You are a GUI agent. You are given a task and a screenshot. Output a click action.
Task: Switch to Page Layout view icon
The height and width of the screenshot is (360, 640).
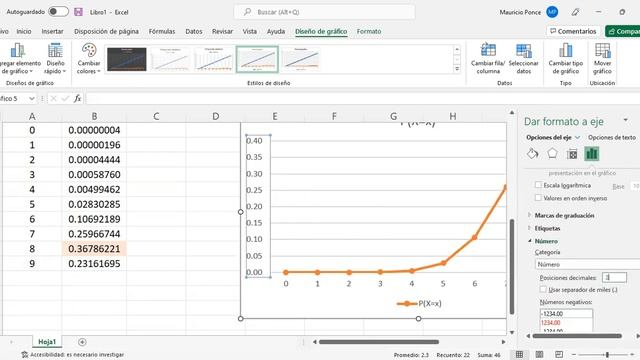539,355
